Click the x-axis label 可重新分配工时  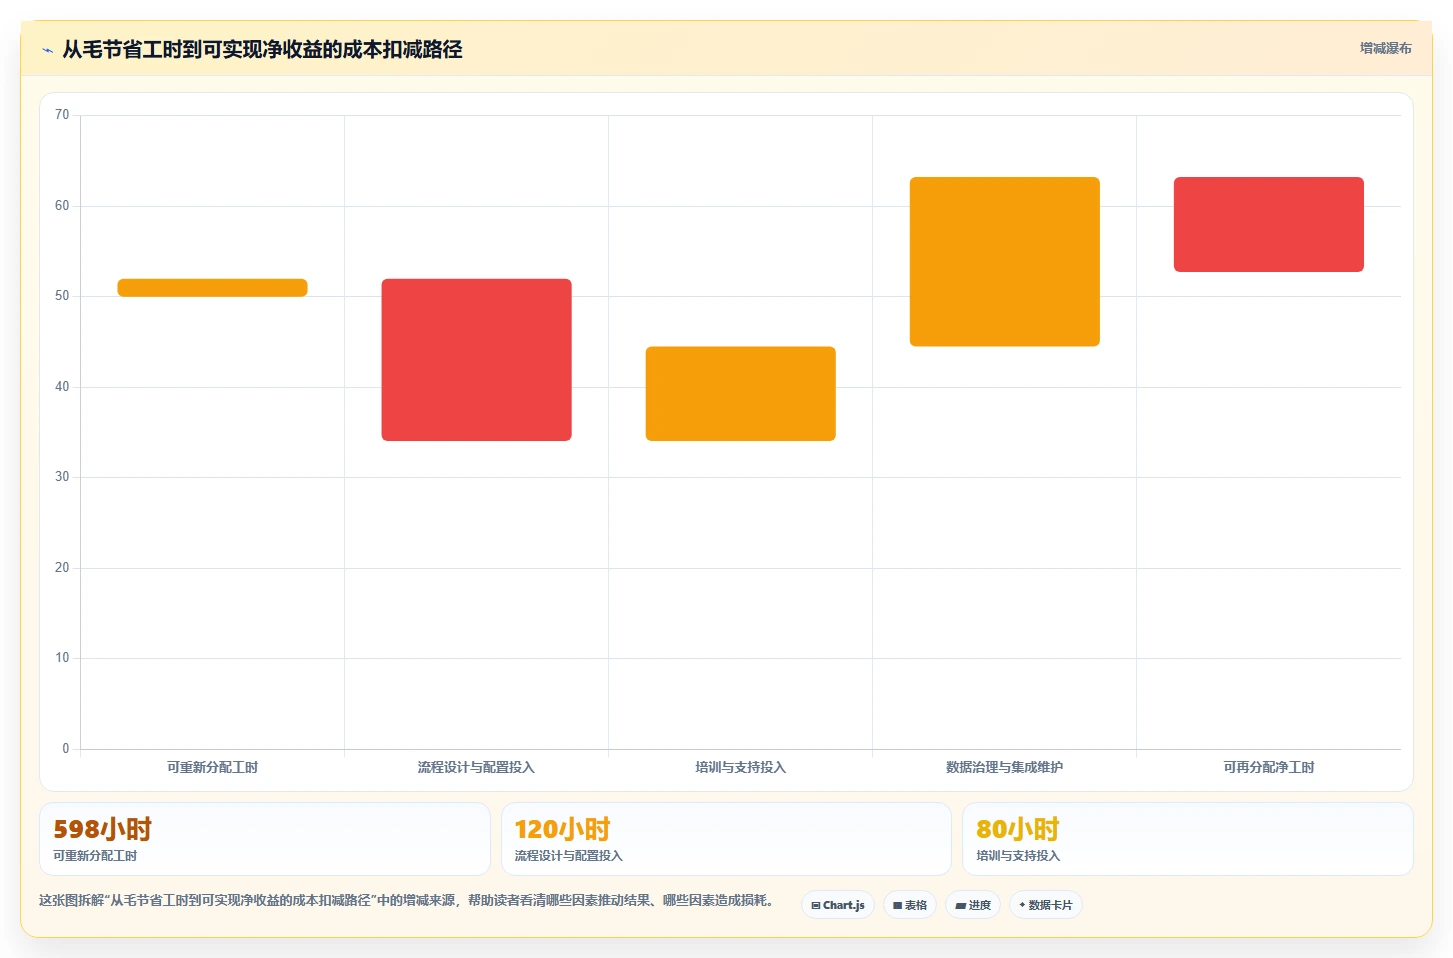coord(212,767)
